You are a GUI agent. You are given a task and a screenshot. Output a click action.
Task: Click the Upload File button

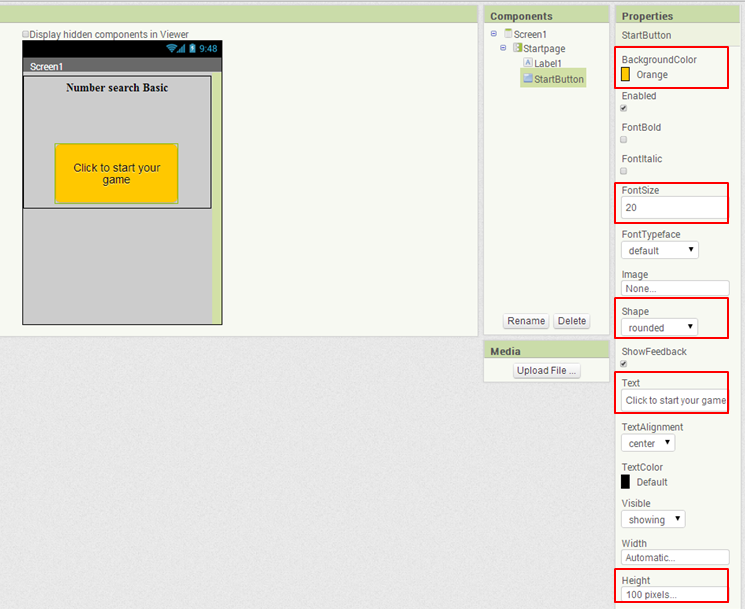pos(546,371)
